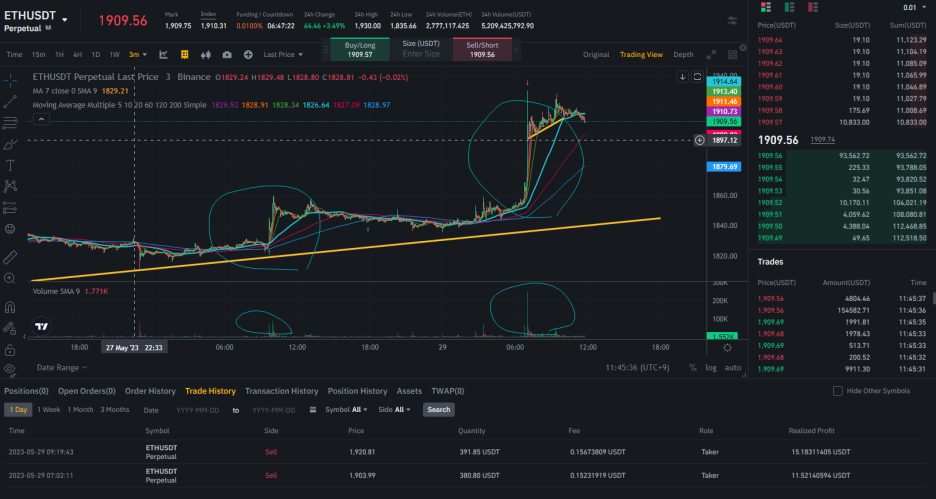Viewport: 936px width, 499px height.
Task: Click the scroll-to-latest down arrow button
Action: point(682,77)
